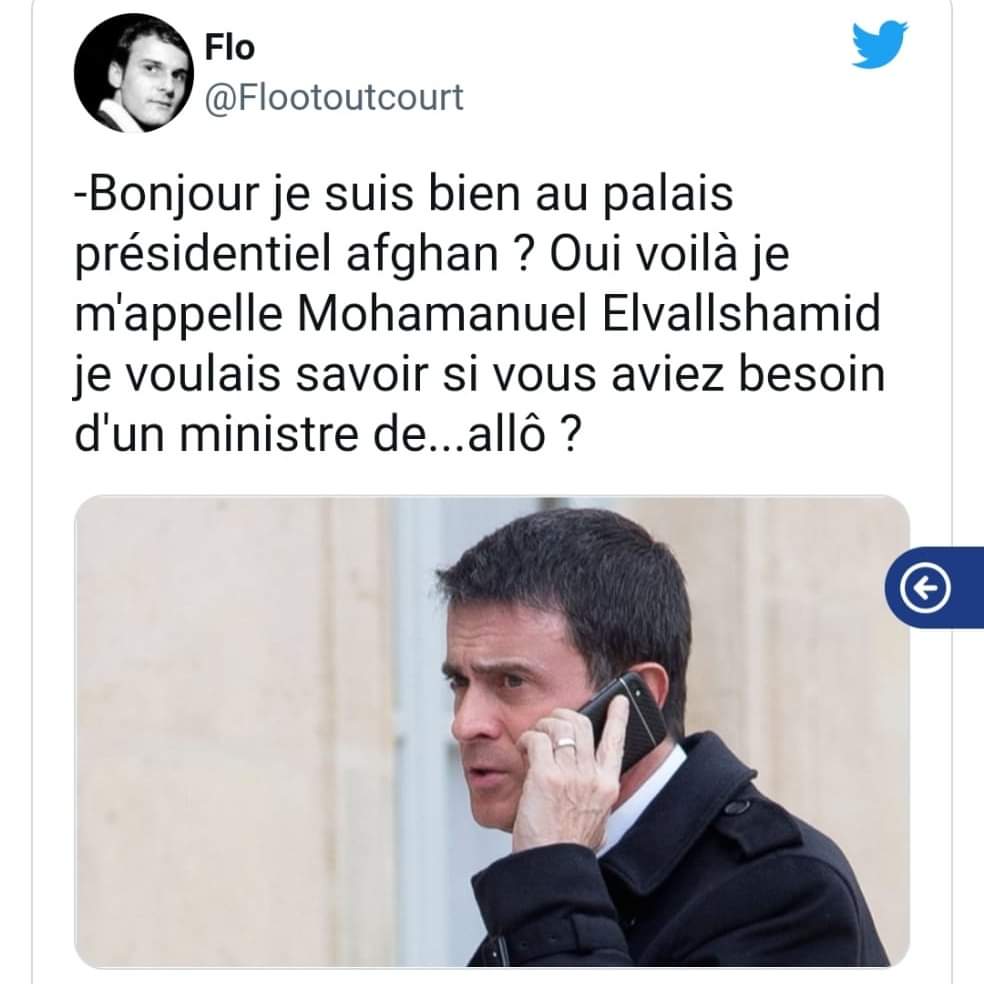Click the smartphone held in the photo
Image resolution: width=984 pixels, height=984 pixels.
click(x=624, y=720)
